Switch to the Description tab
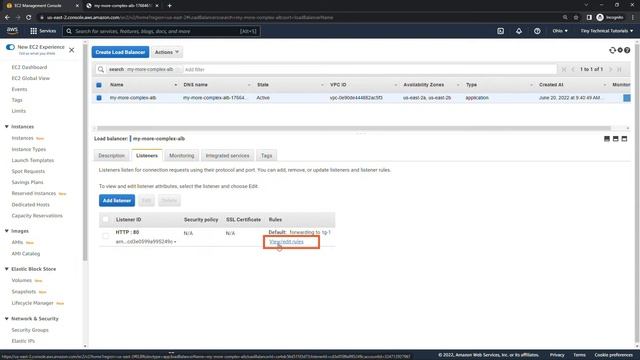This screenshot has height=360, width=640. pos(111,156)
